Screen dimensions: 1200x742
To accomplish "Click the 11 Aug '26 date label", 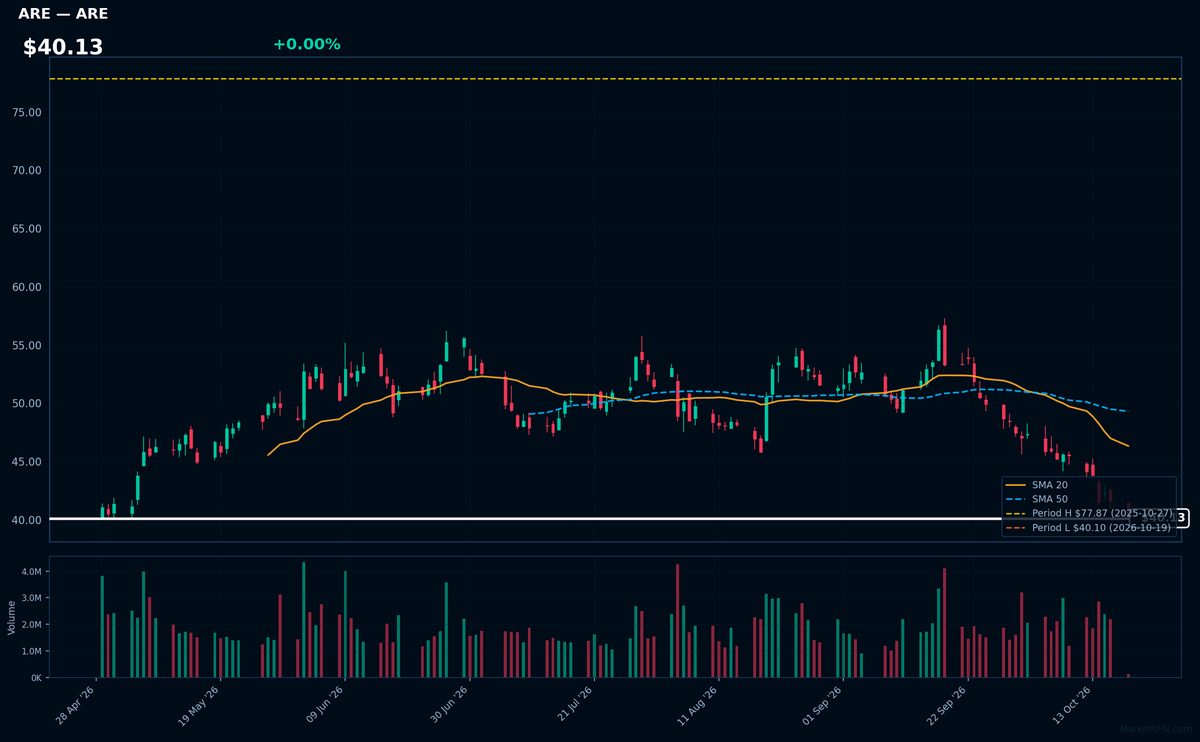I will (697, 705).
